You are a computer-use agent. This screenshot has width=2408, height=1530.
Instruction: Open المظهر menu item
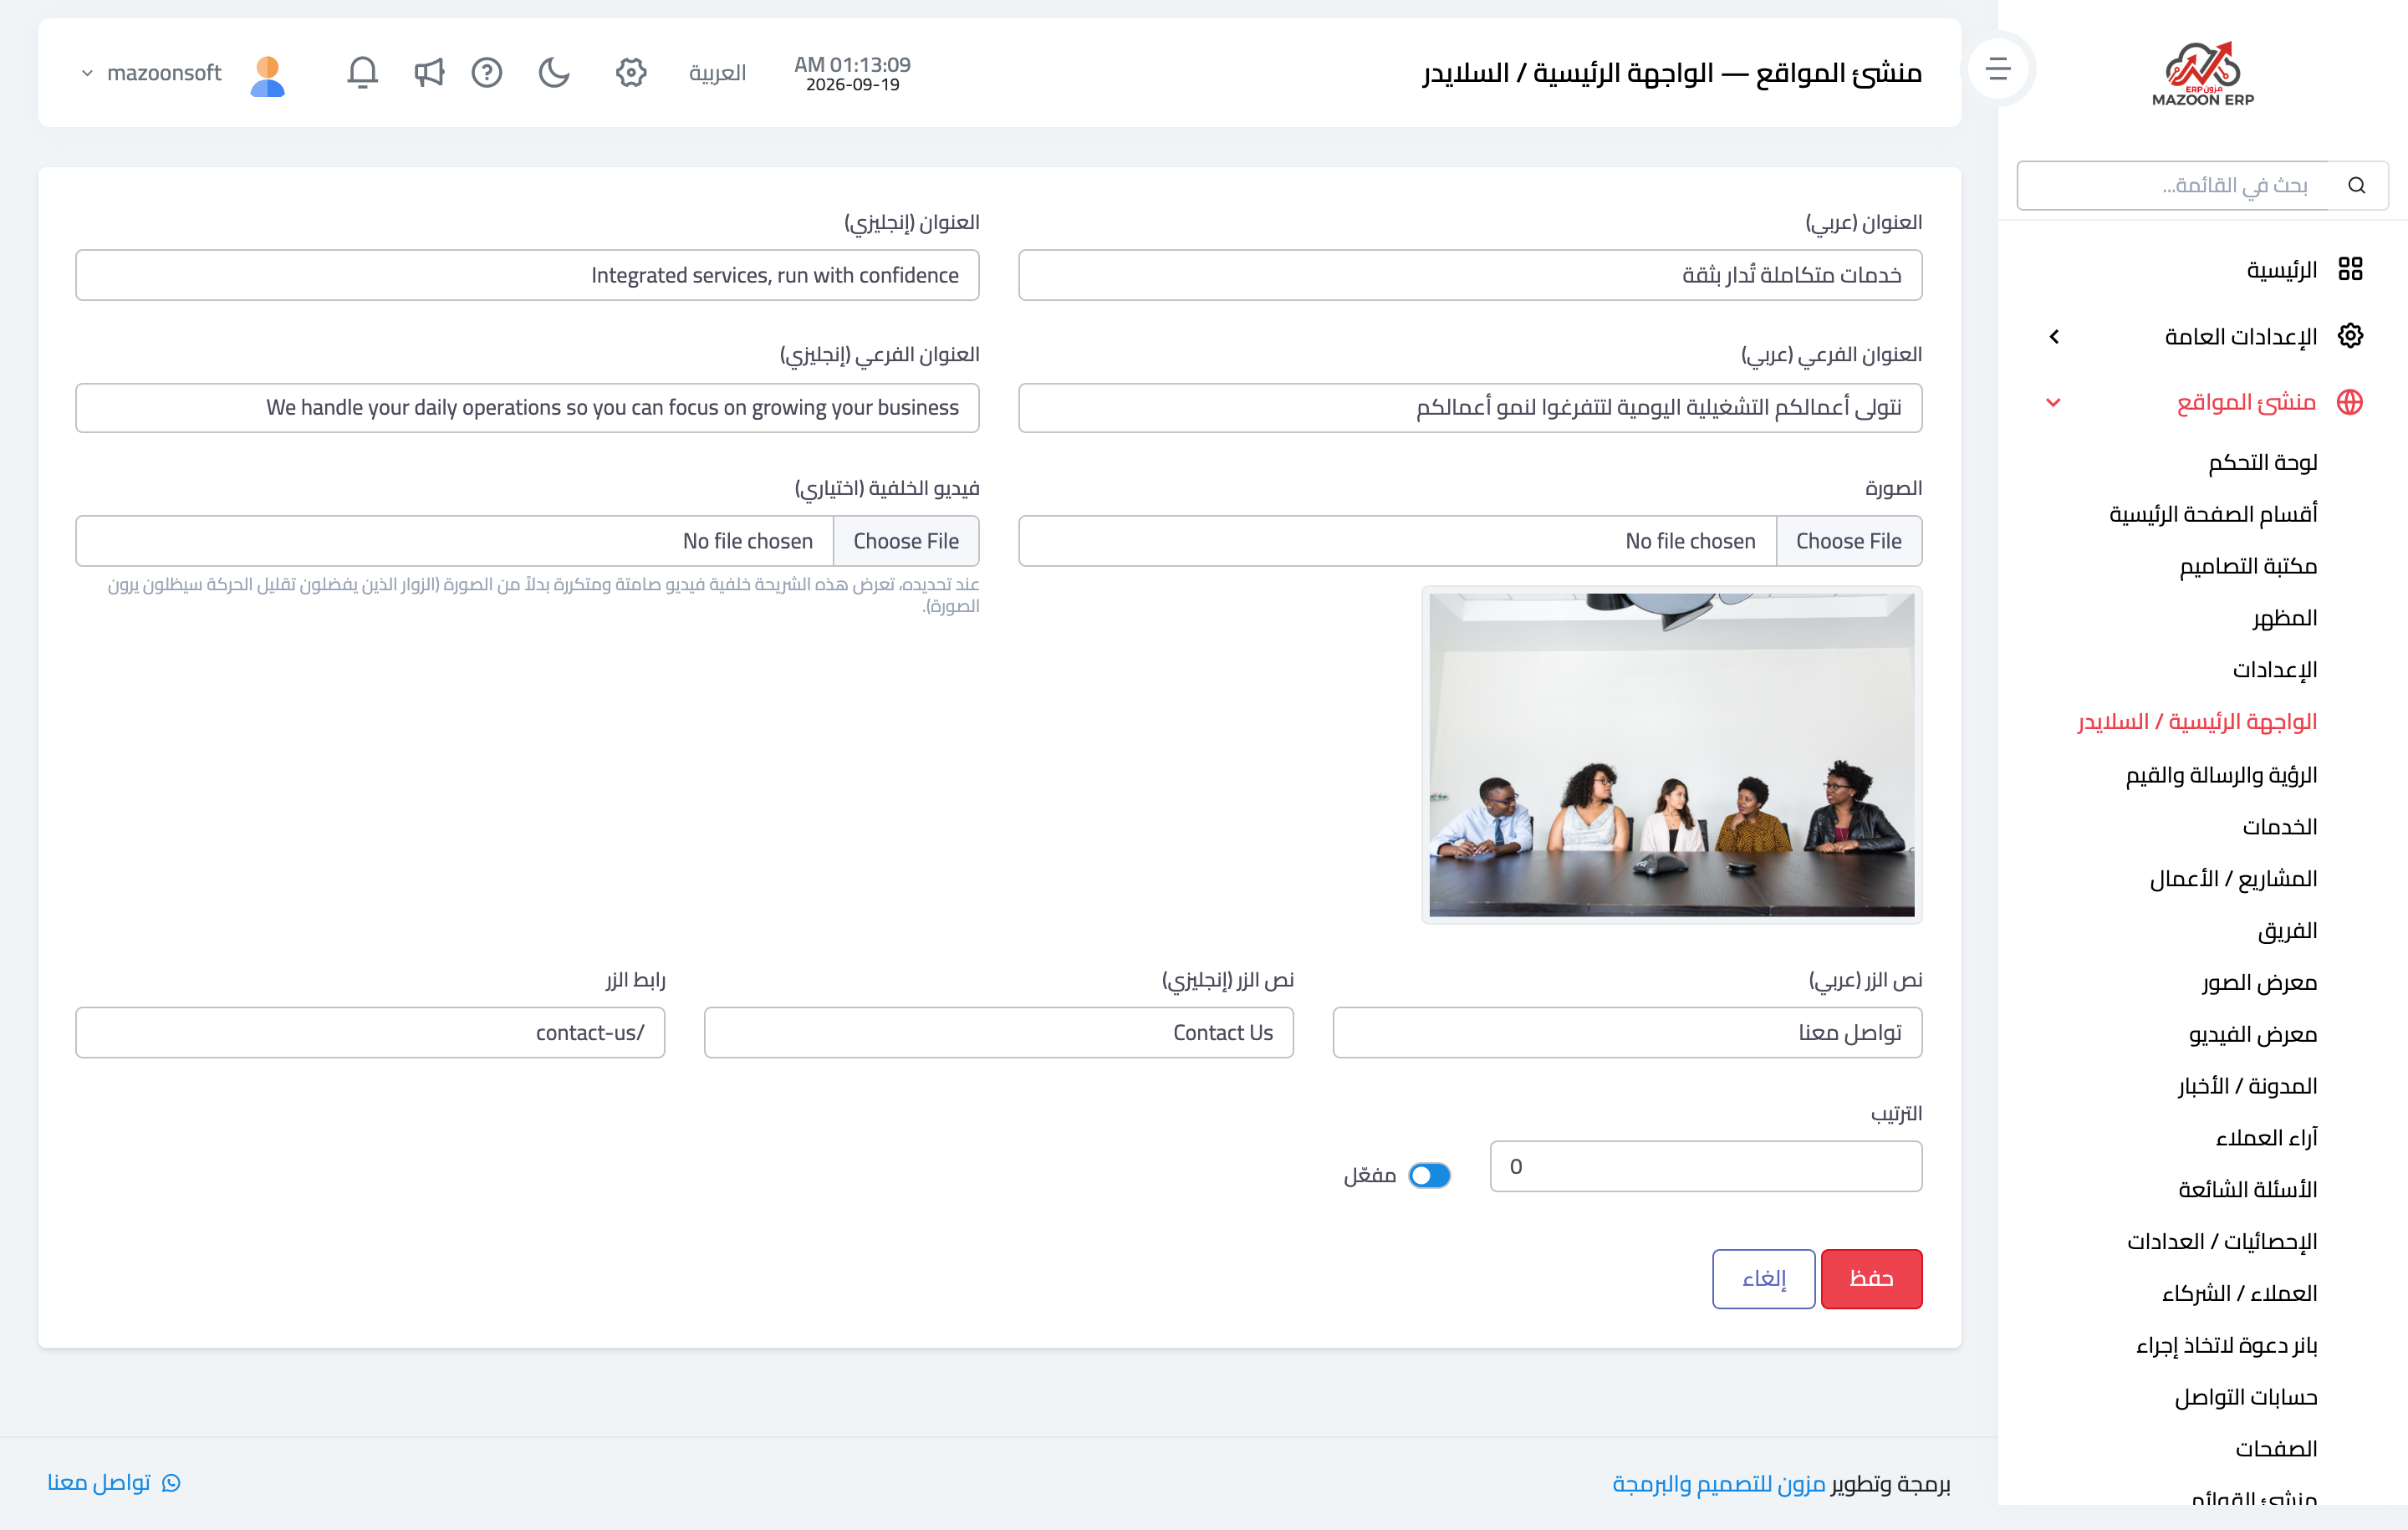tap(2284, 618)
